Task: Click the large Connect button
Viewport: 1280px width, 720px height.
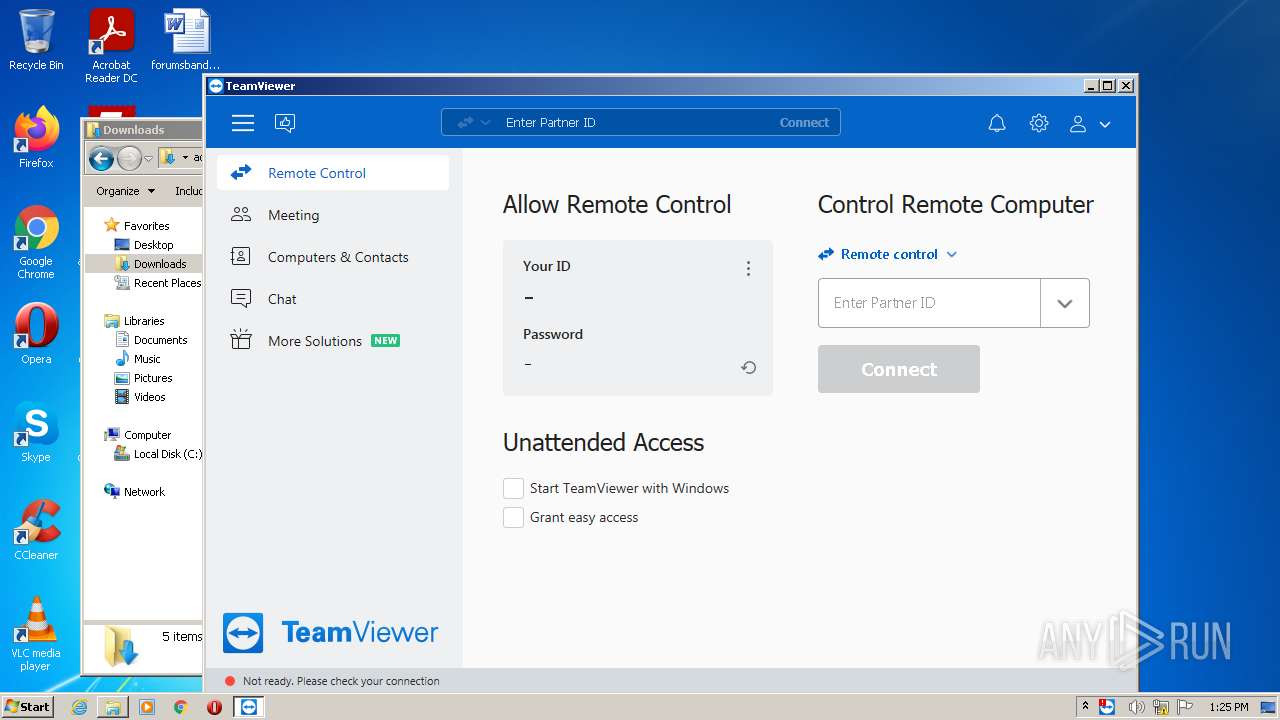Action: pos(899,369)
